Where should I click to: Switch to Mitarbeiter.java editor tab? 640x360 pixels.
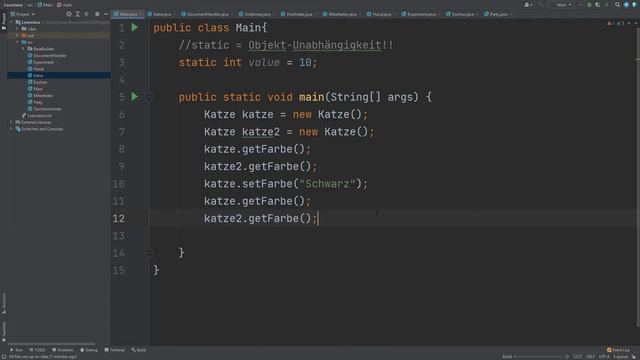click(x=342, y=14)
